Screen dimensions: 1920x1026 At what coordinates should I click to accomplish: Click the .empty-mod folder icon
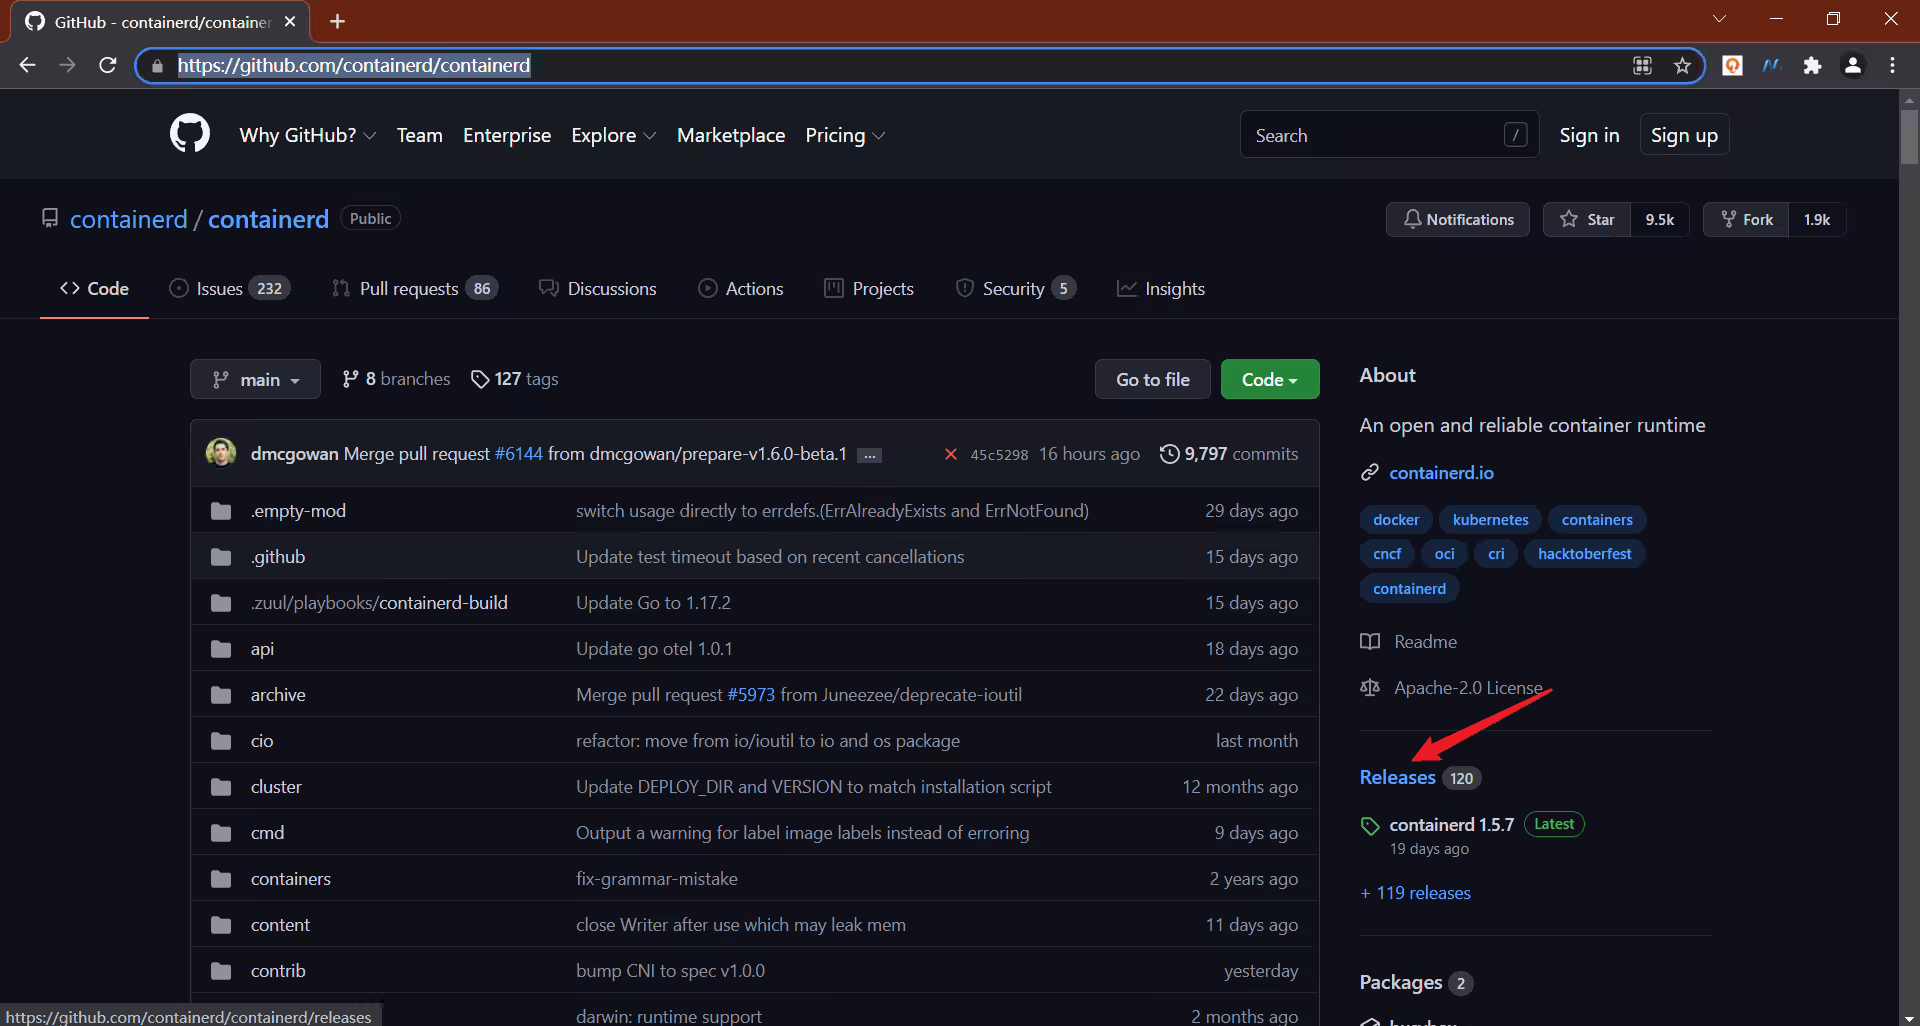click(x=221, y=511)
